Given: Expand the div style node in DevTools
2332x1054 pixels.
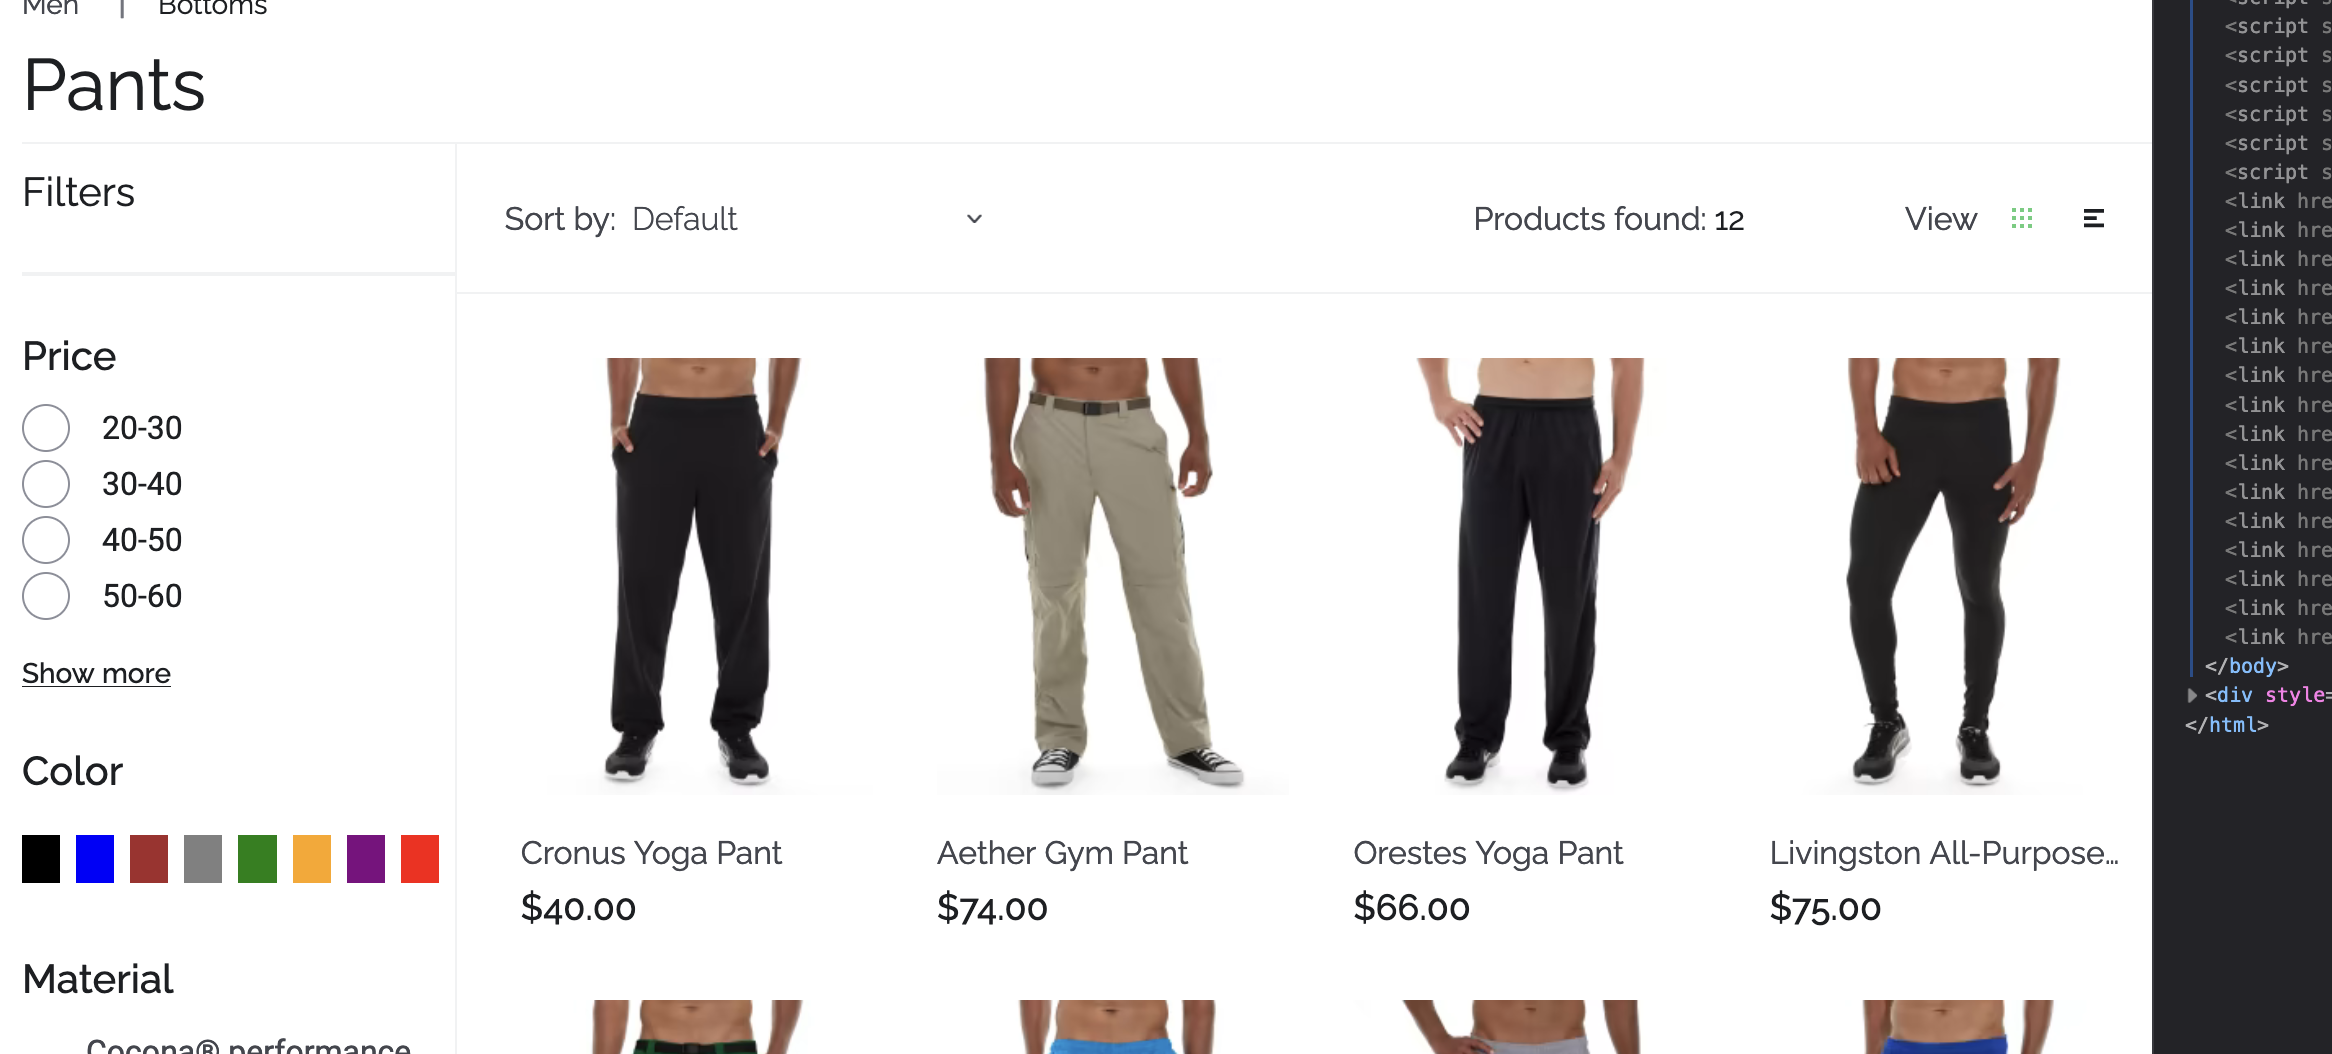Looking at the screenshot, I should [2192, 695].
